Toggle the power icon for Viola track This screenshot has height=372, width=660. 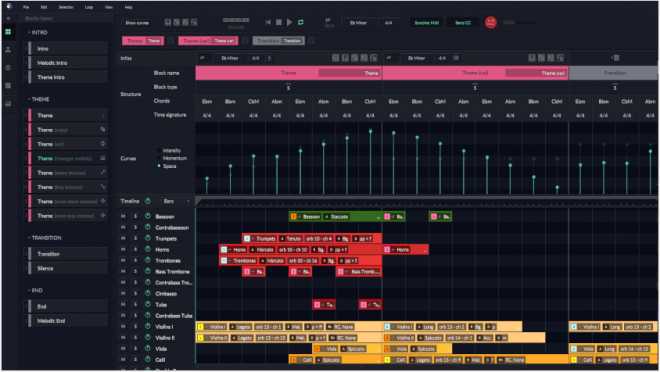pos(148,348)
